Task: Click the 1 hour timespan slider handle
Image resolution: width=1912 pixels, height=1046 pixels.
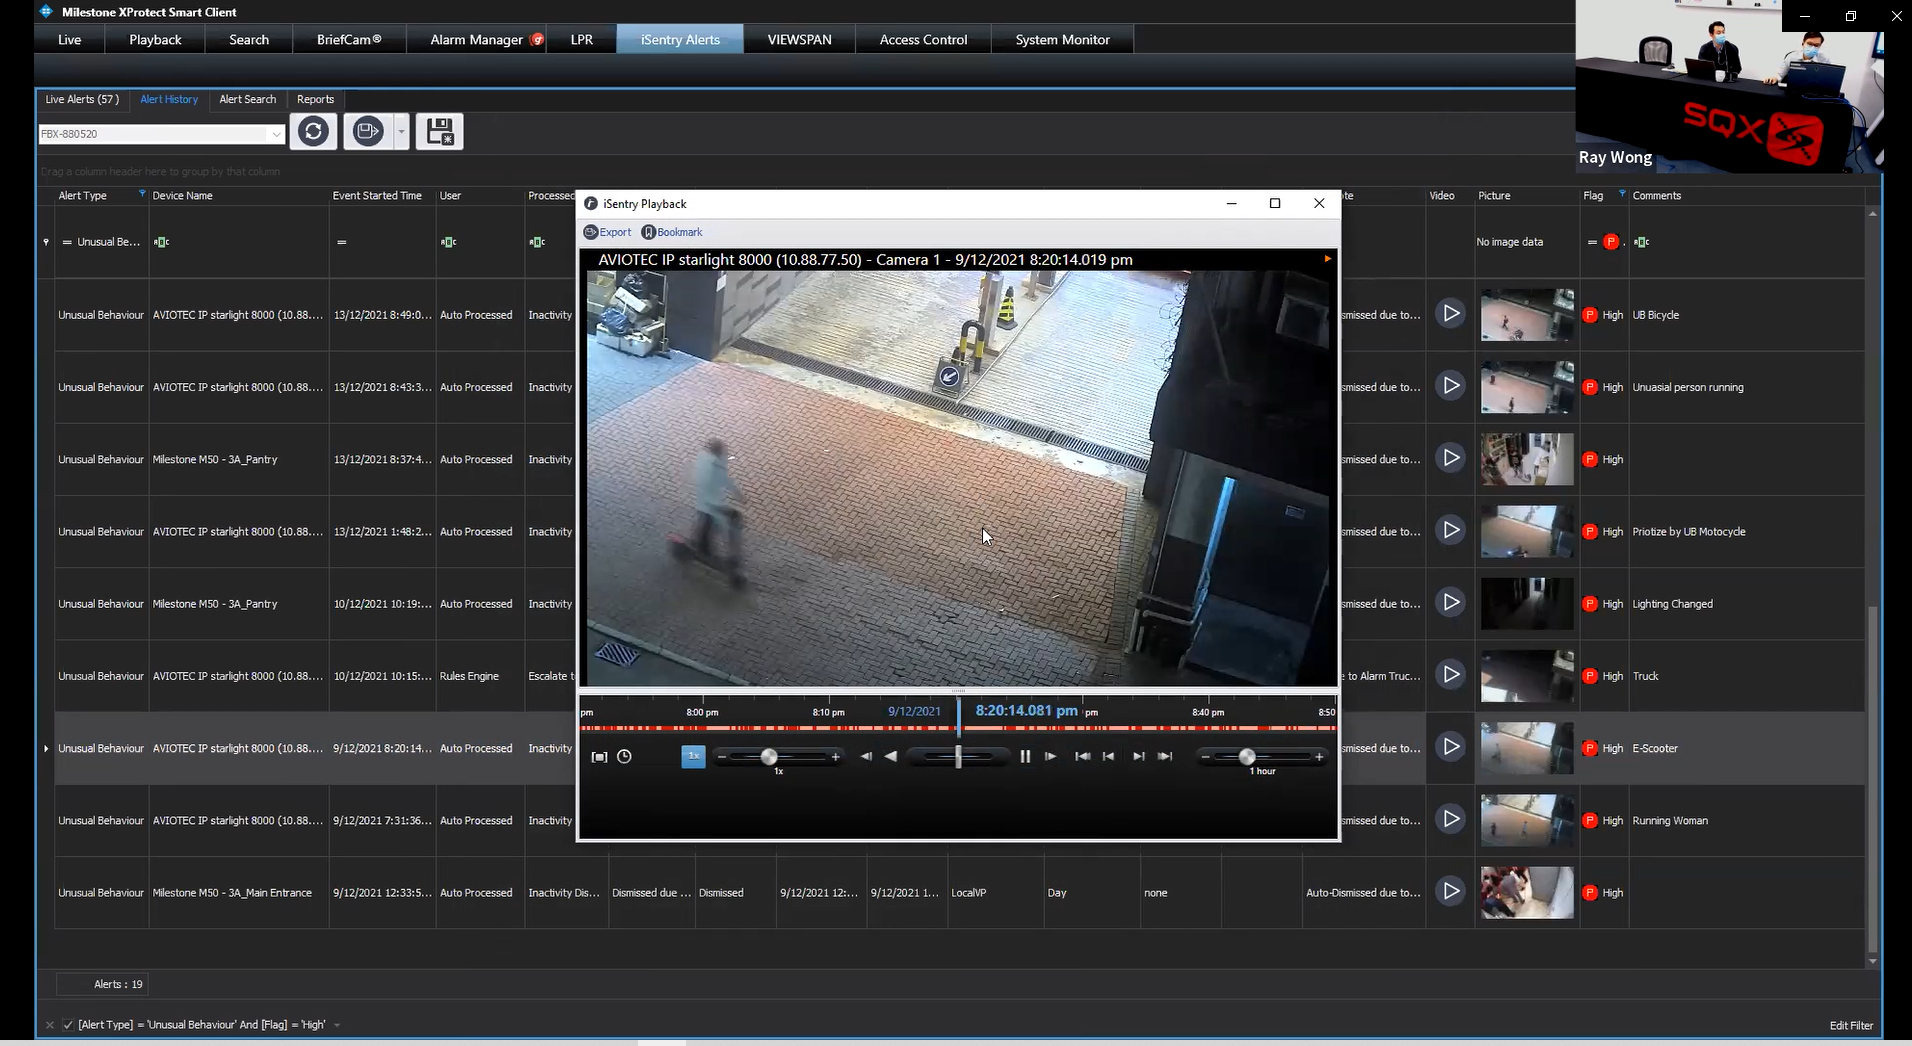Action: [1247, 757]
